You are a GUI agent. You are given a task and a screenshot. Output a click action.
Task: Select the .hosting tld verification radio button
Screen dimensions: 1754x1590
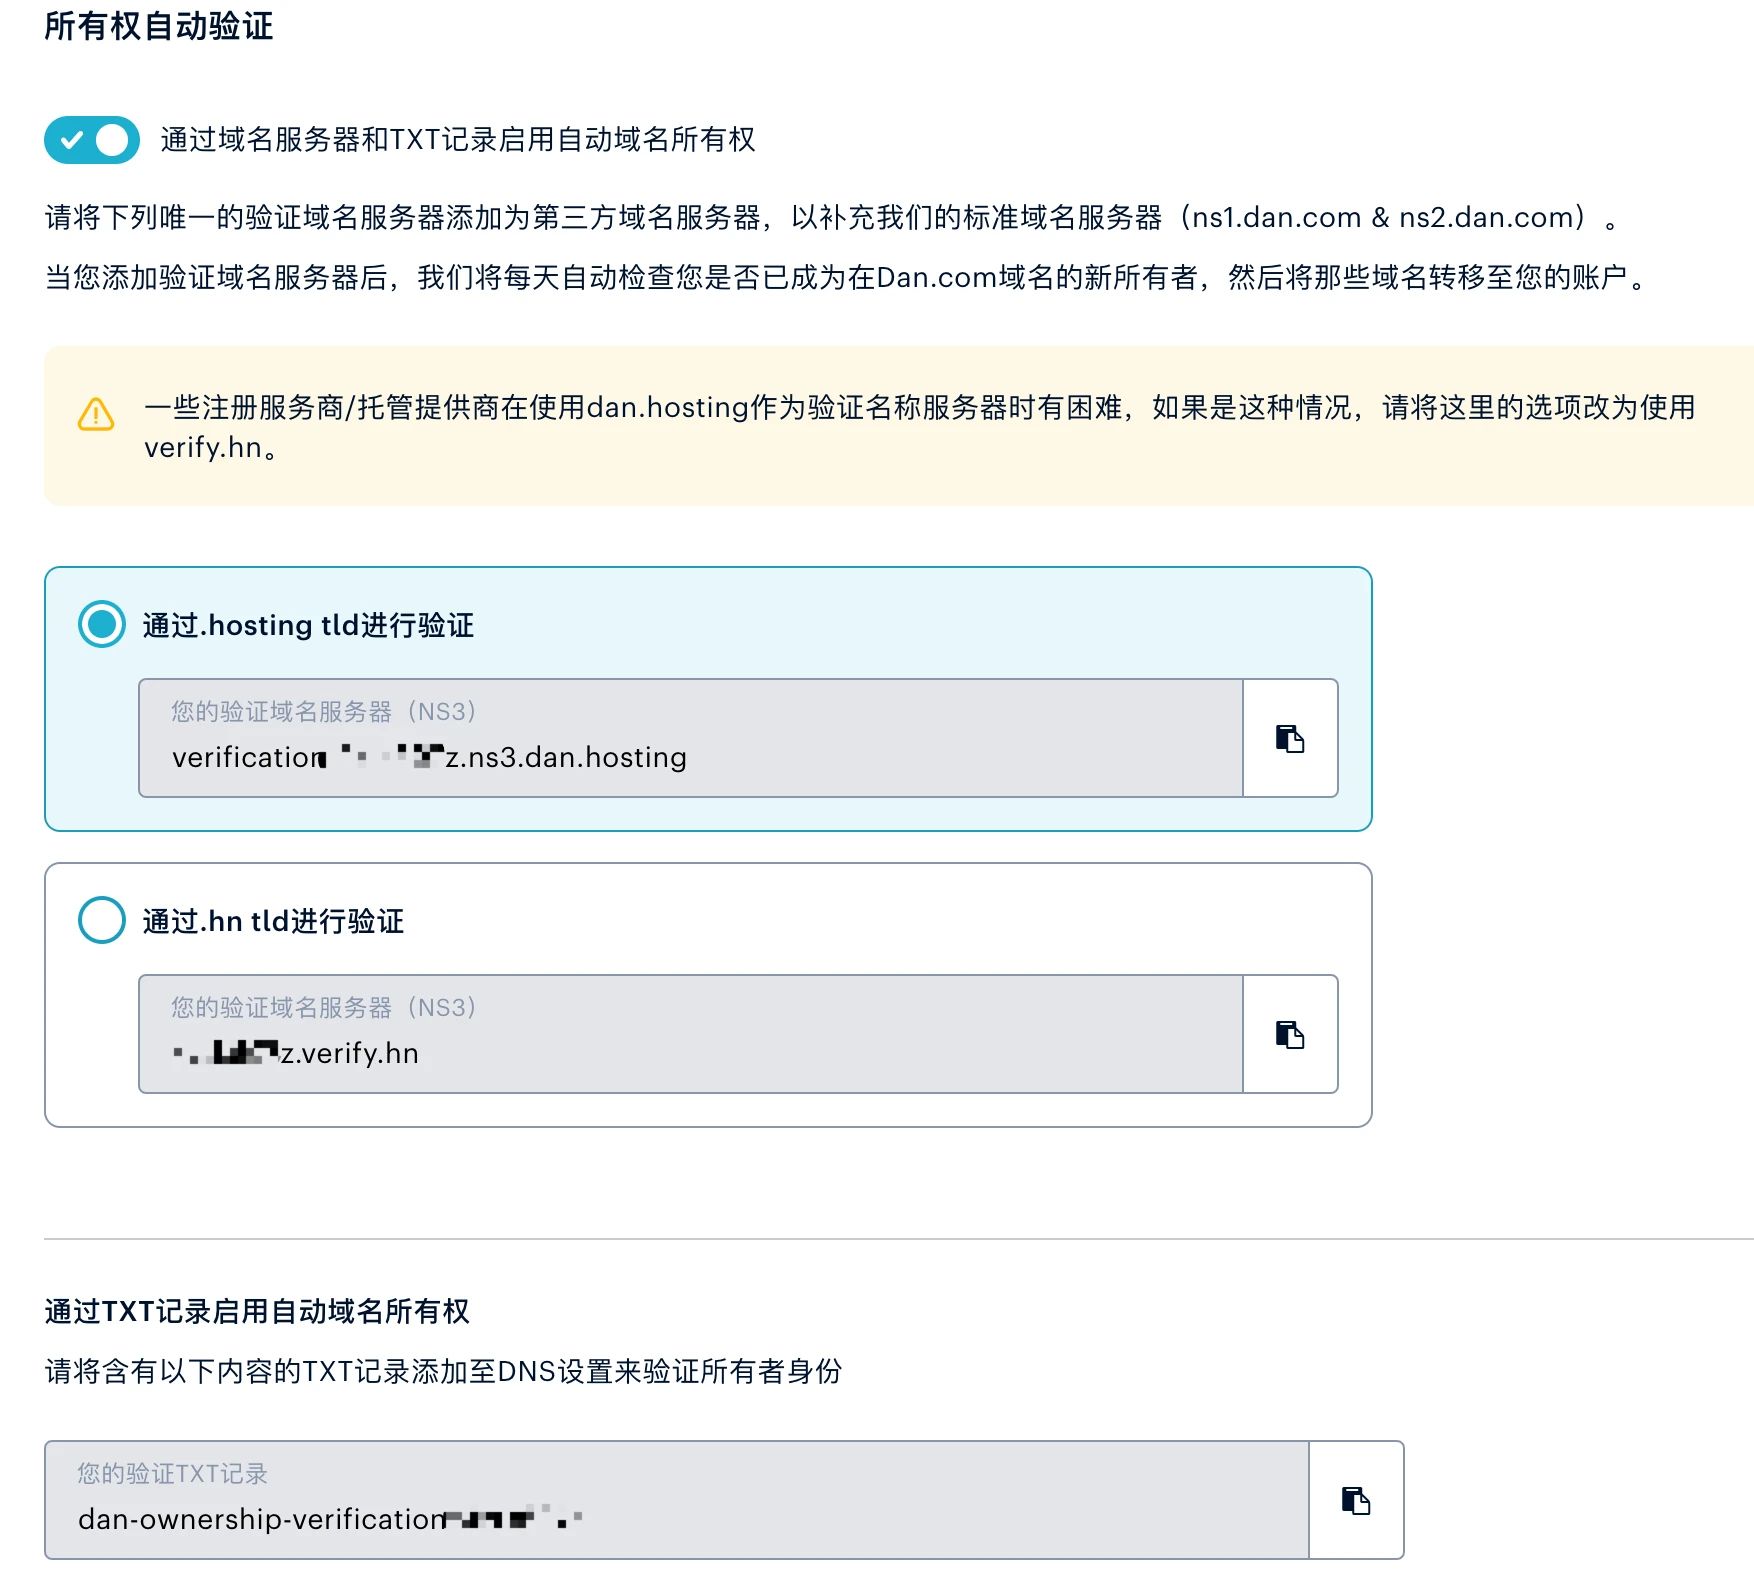(102, 624)
